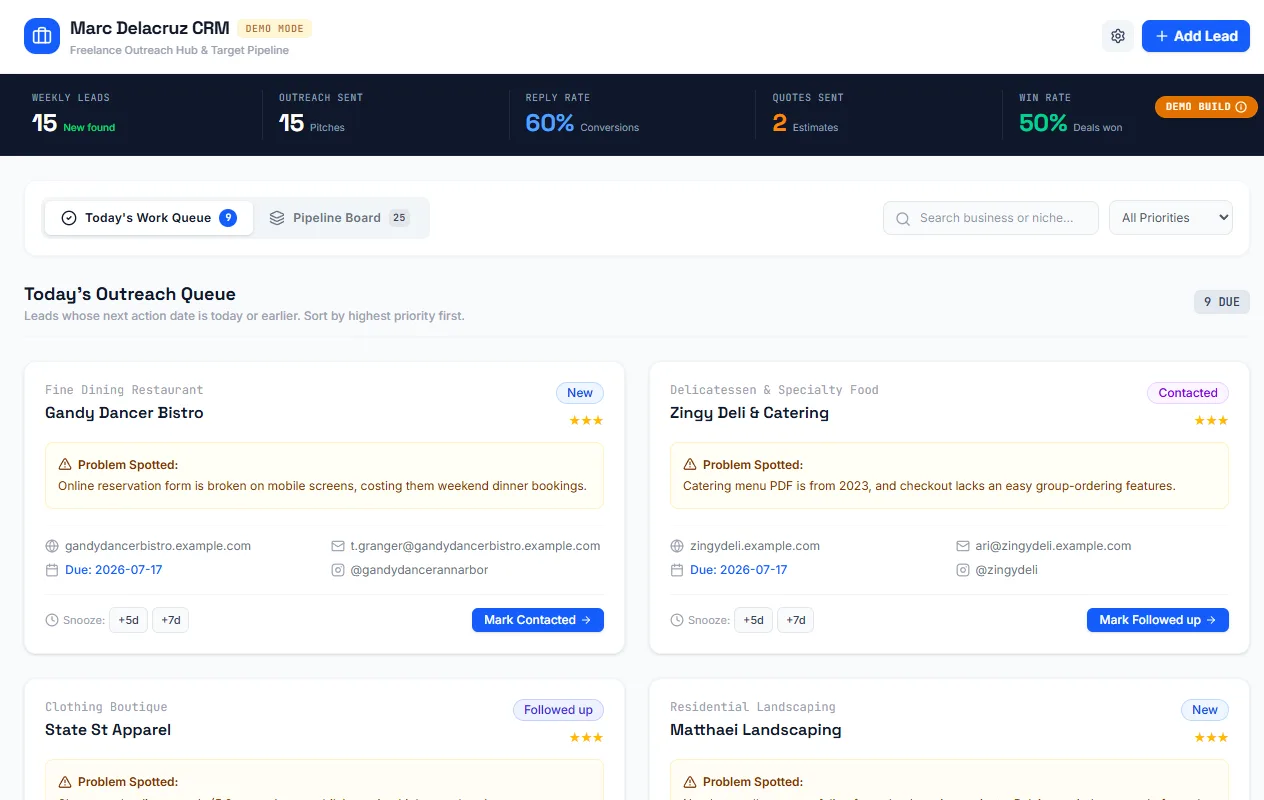
Task: Click the DEMO BUILD info badge
Action: (x=1206, y=106)
